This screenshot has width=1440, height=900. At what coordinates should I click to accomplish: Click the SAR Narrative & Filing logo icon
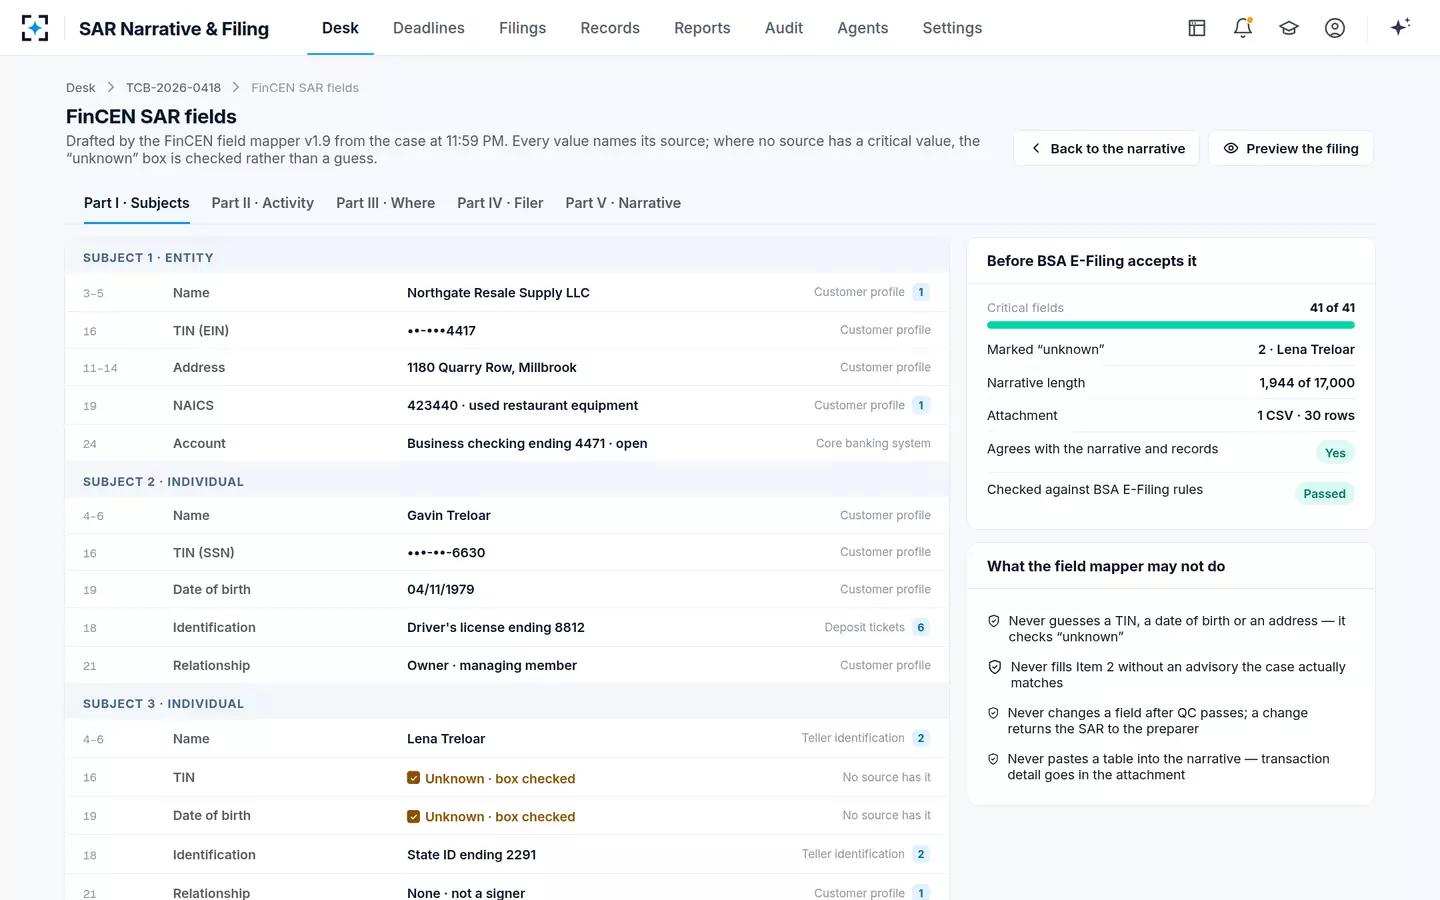tap(35, 28)
